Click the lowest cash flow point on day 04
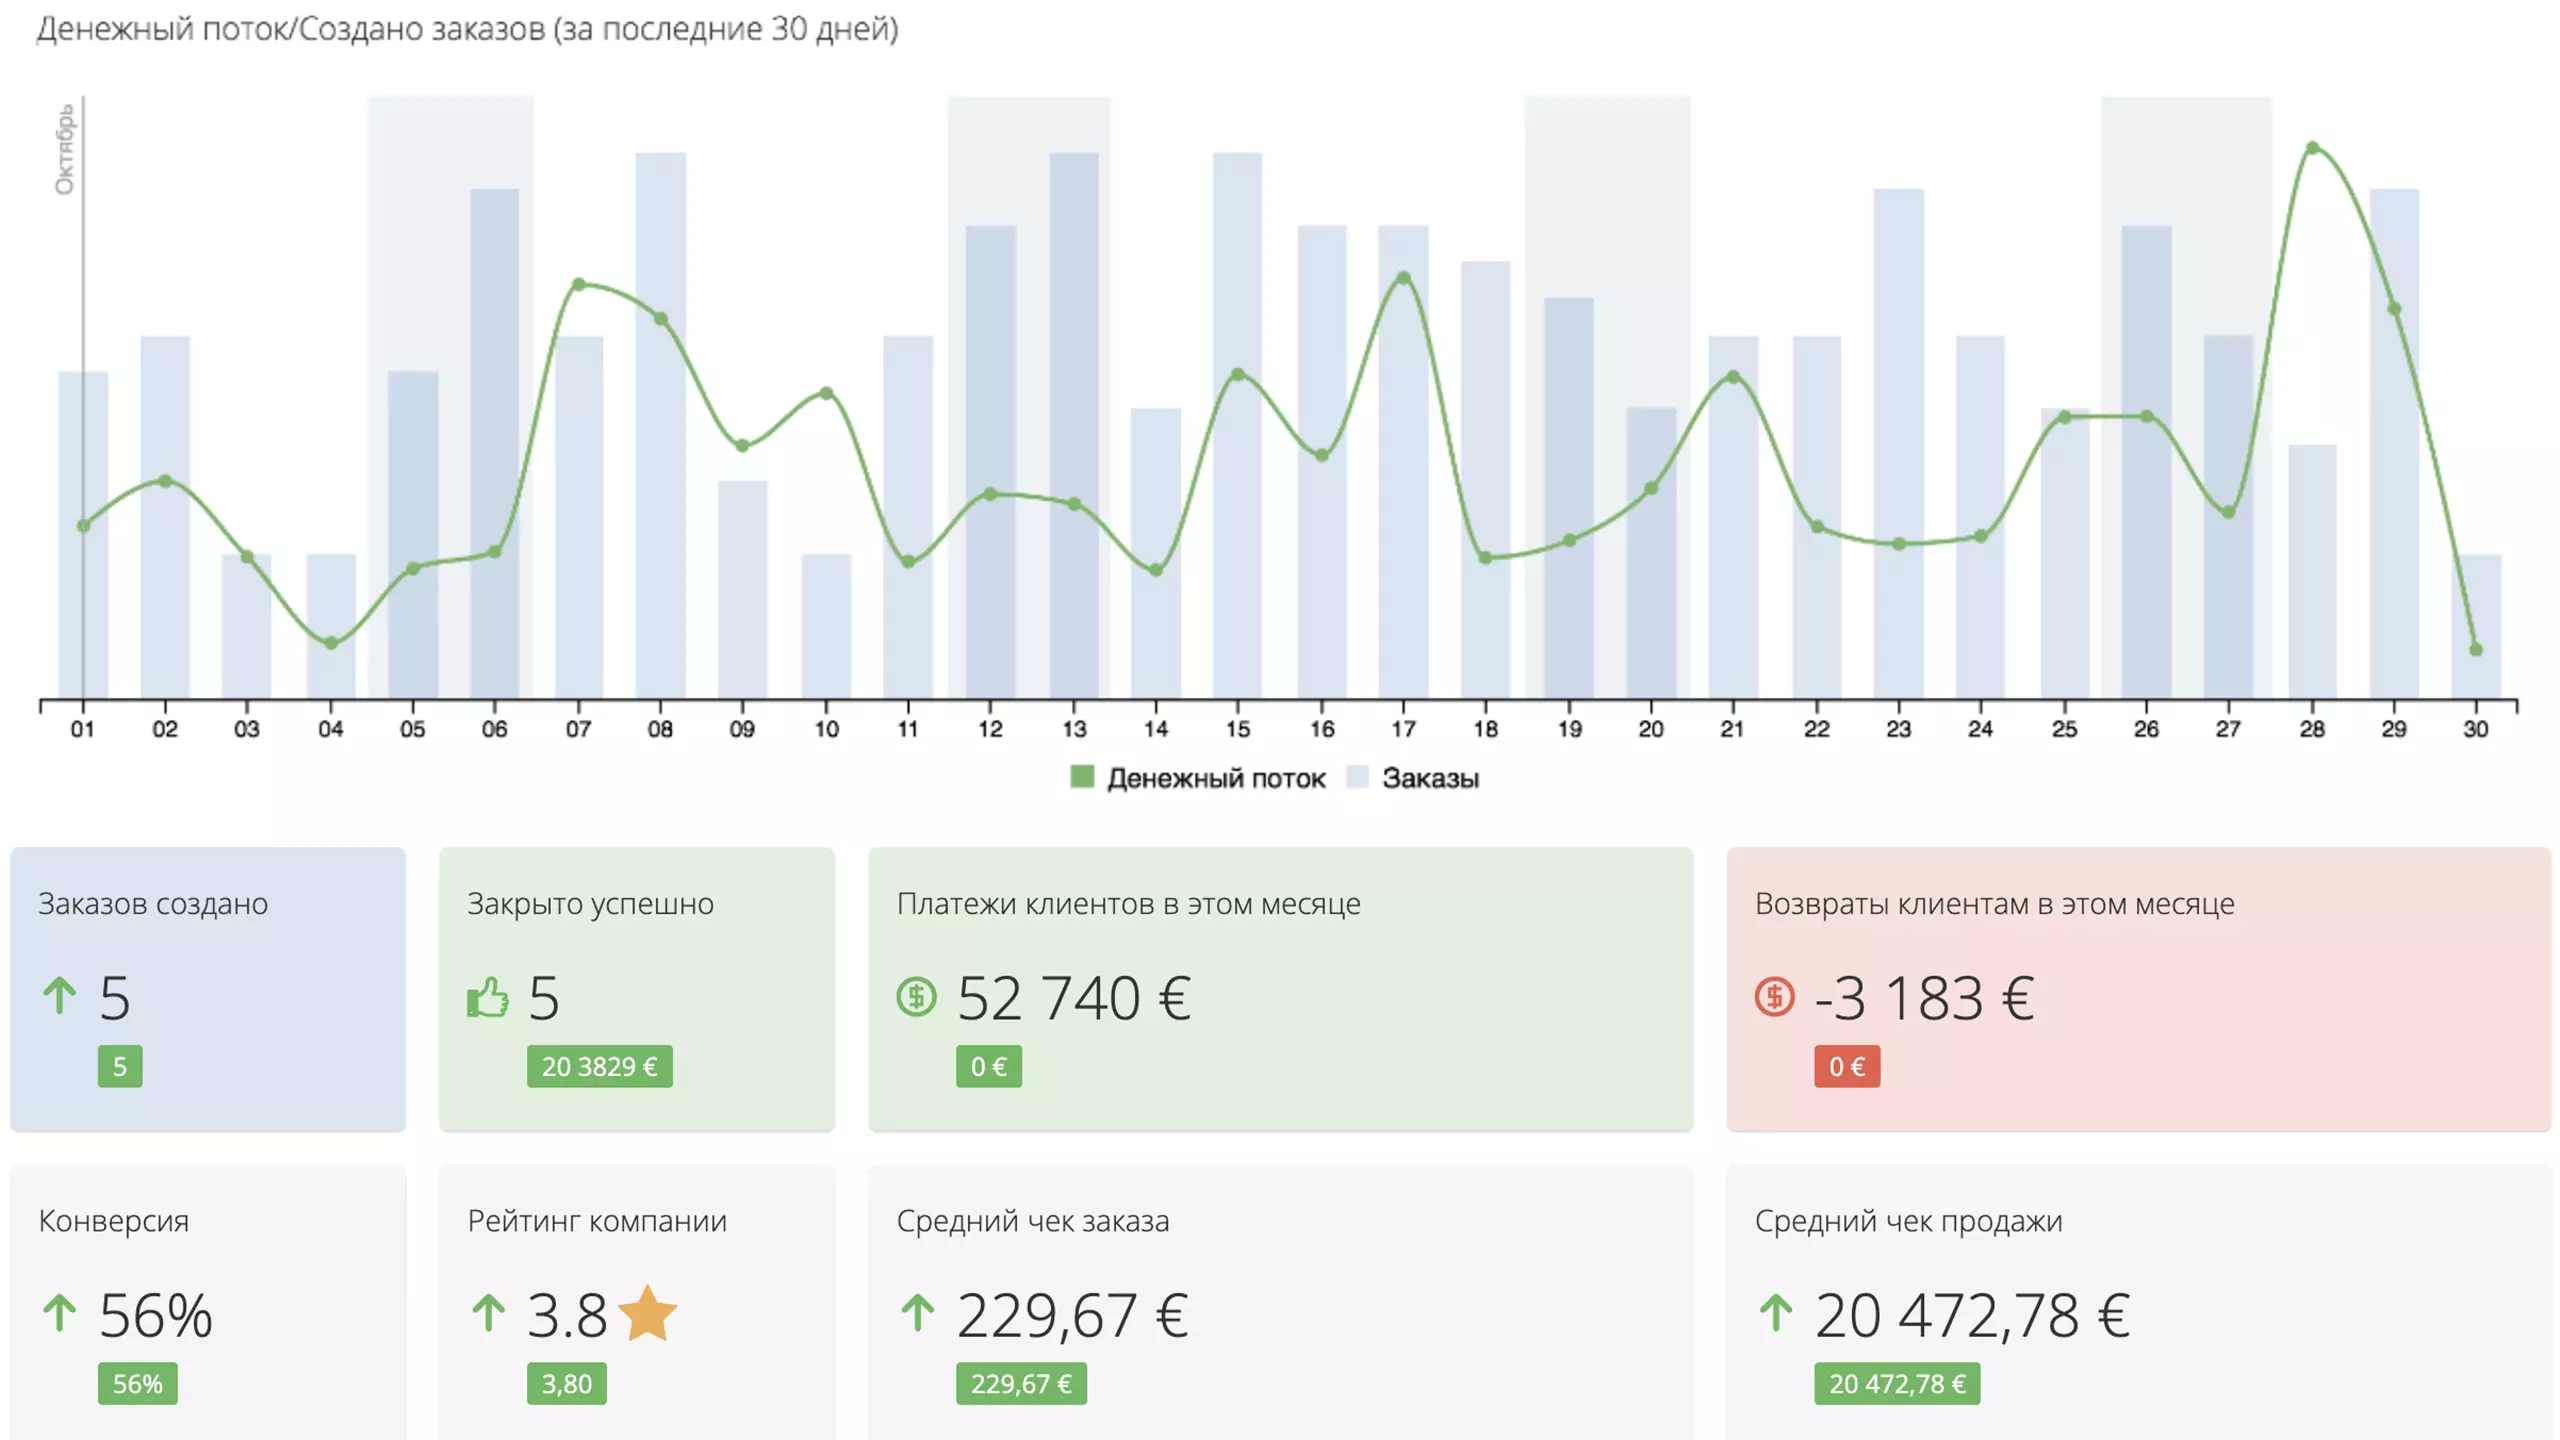Image resolution: width=2560 pixels, height=1440 pixels. coord(331,643)
